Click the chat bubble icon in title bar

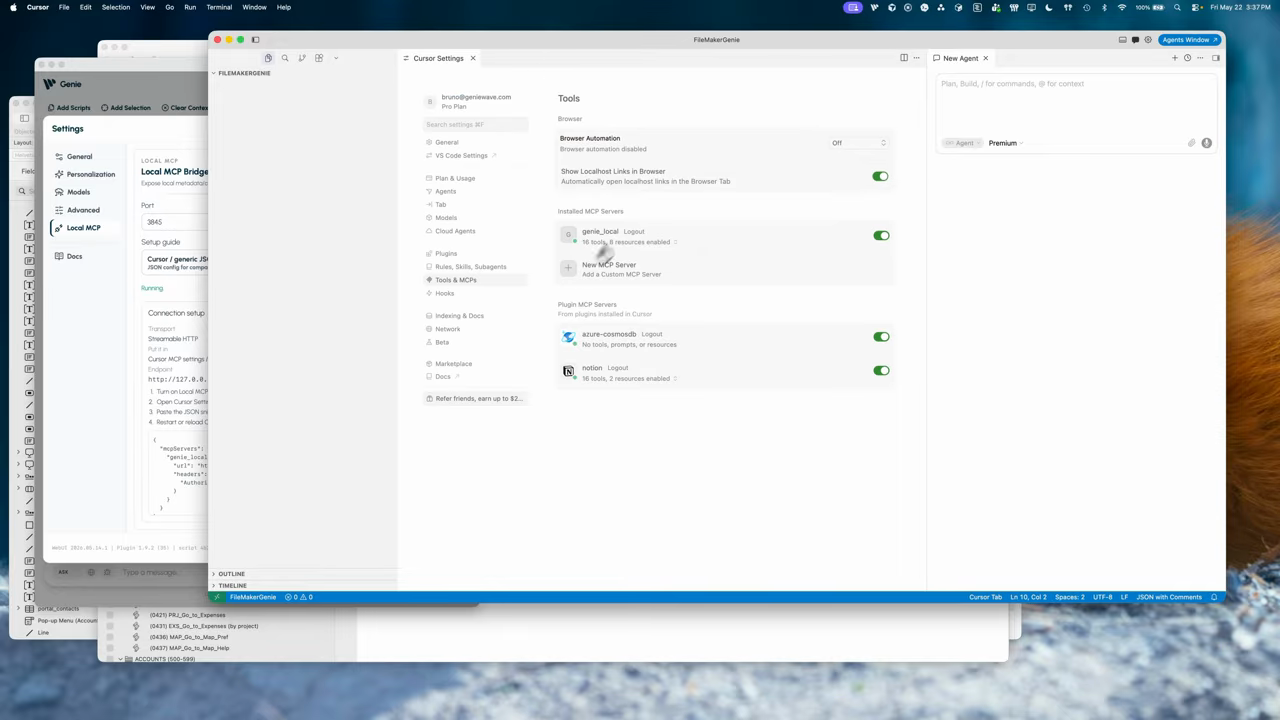[x=1135, y=40]
